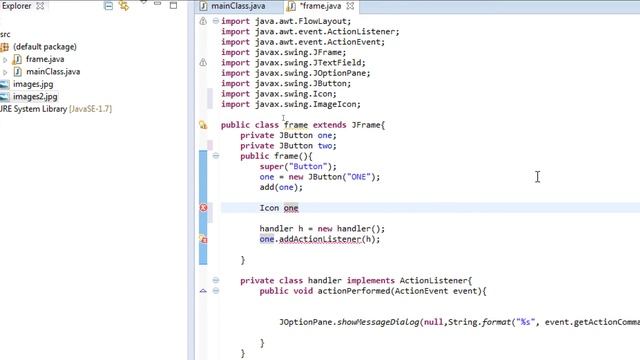Select the (default package) node
The width and height of the screenshot is (640, 360).
pos(45,47)
